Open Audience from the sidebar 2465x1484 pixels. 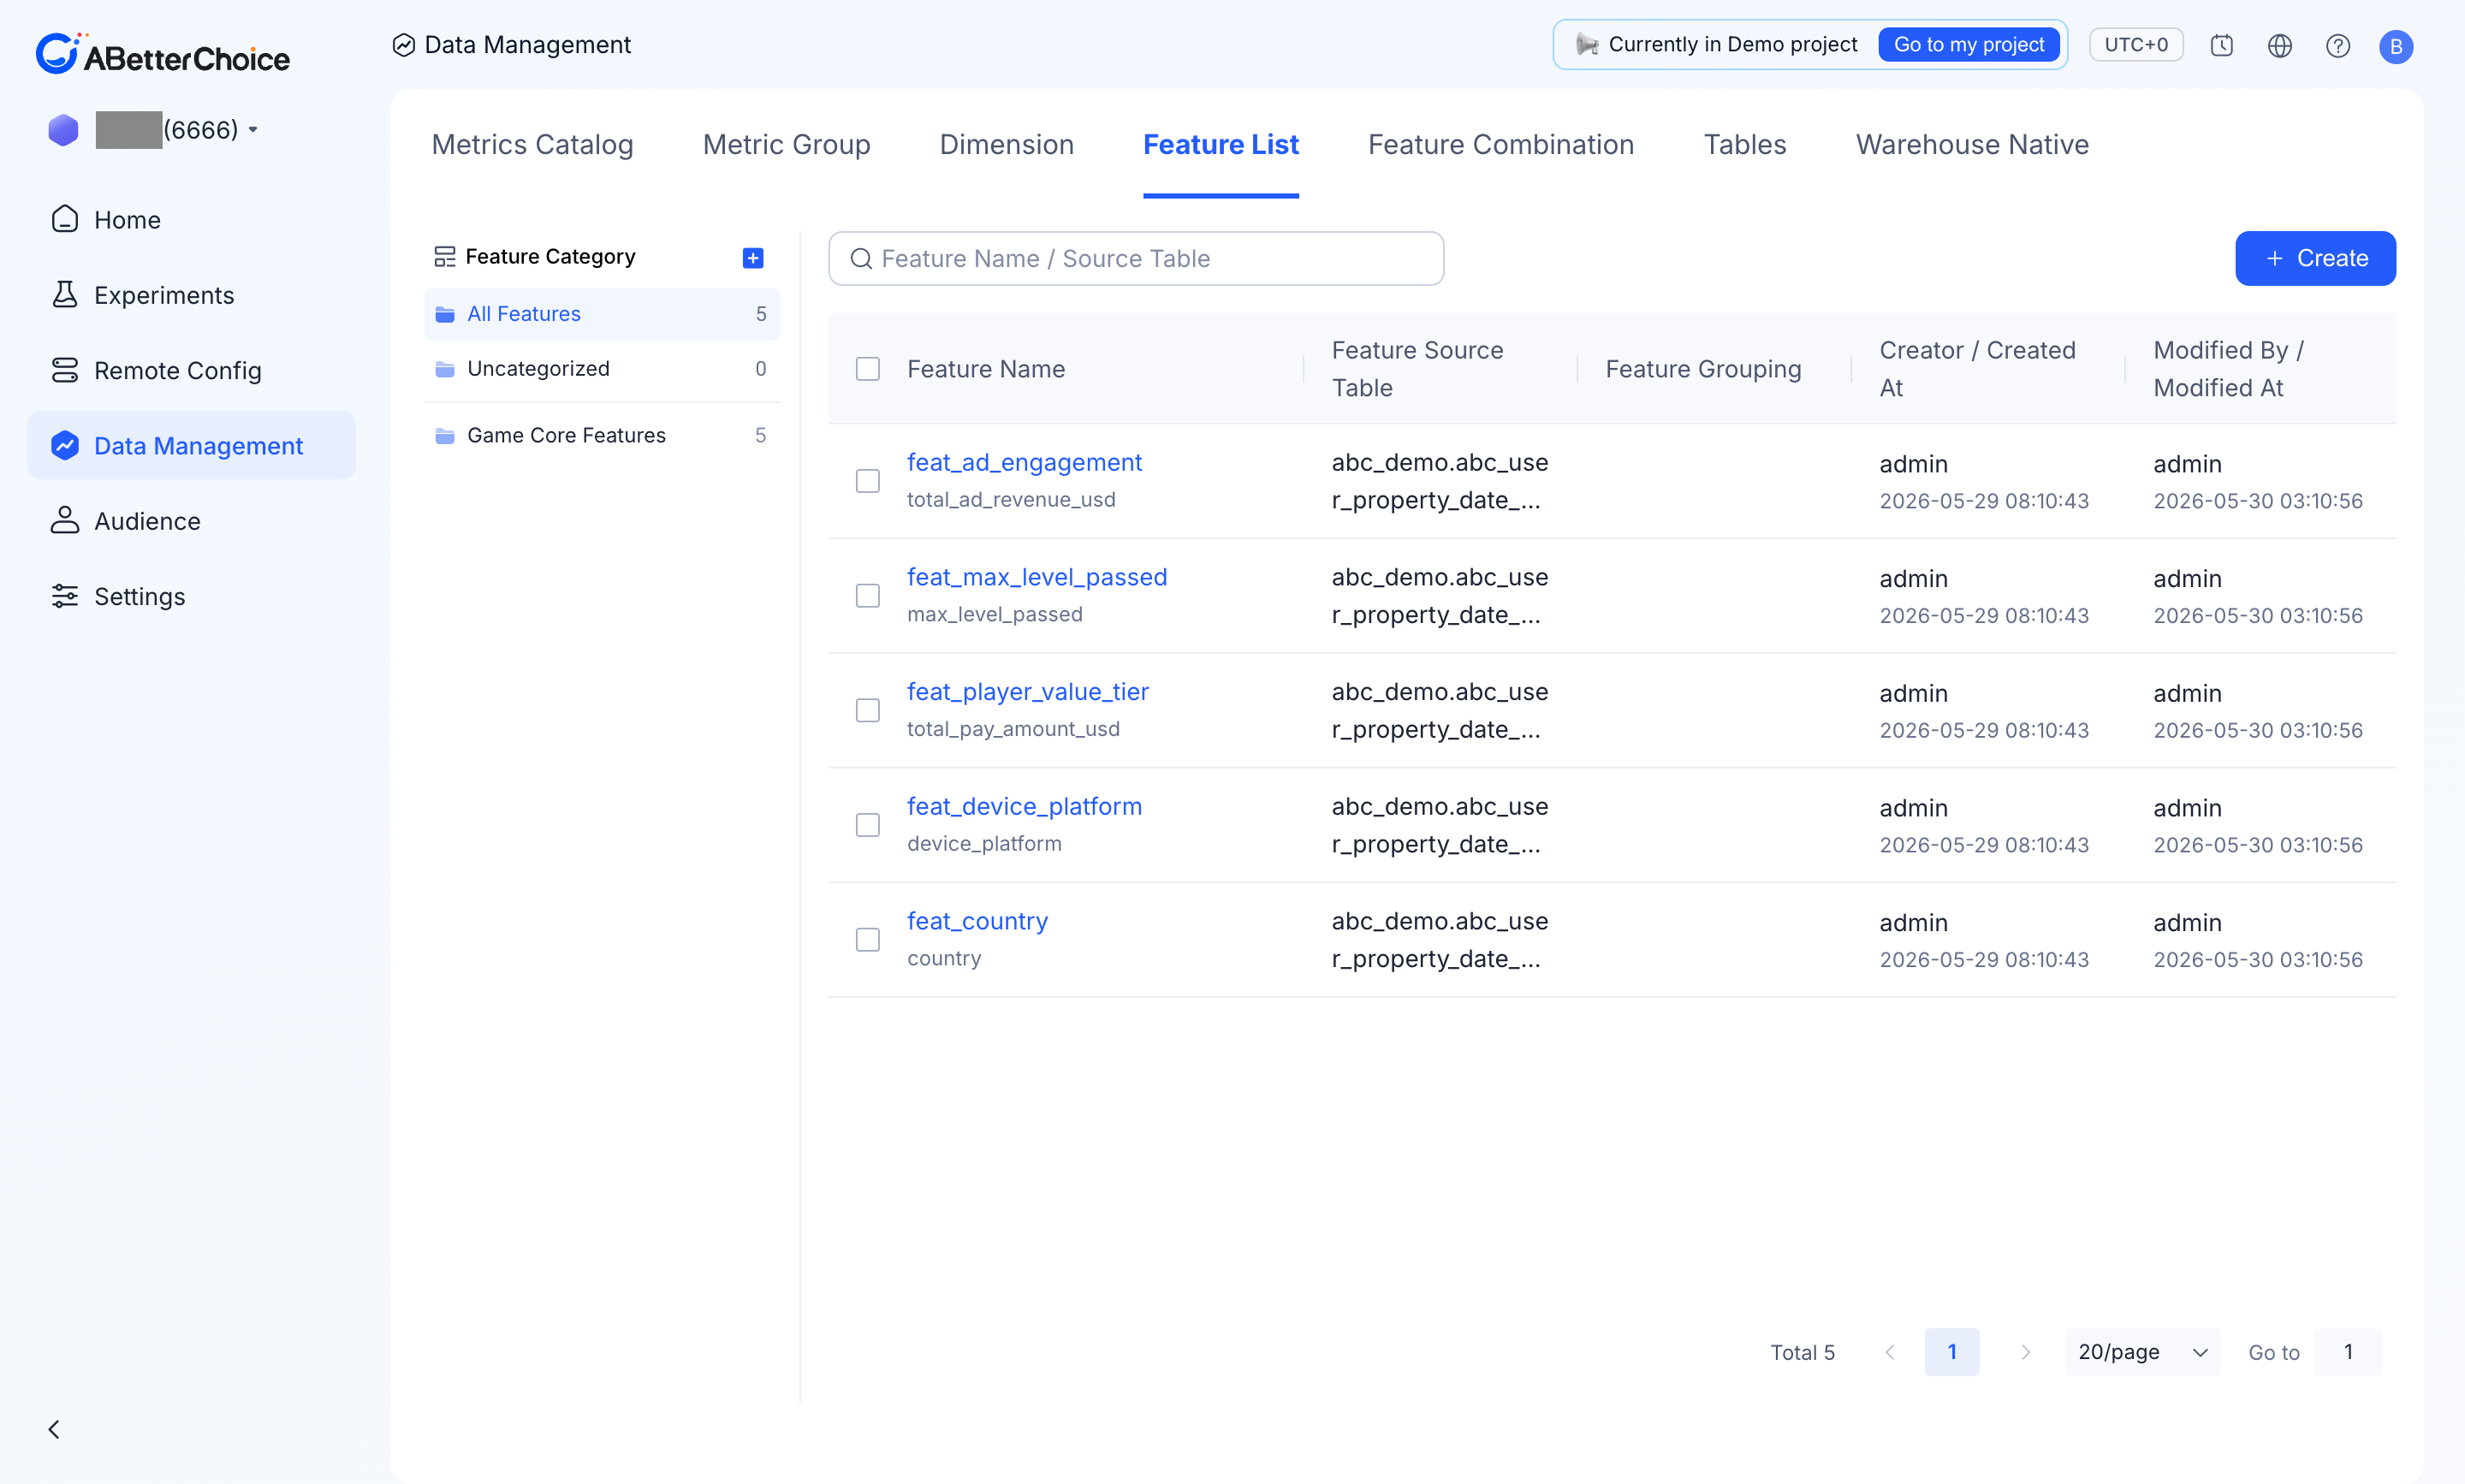pyautogui.click(x=192, y=521)
